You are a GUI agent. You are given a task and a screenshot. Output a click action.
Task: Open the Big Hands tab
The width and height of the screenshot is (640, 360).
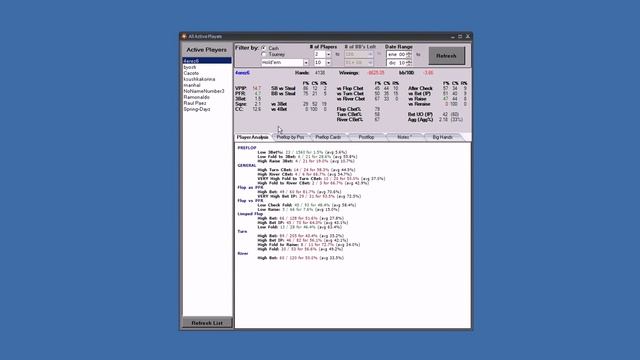point(442,137)
